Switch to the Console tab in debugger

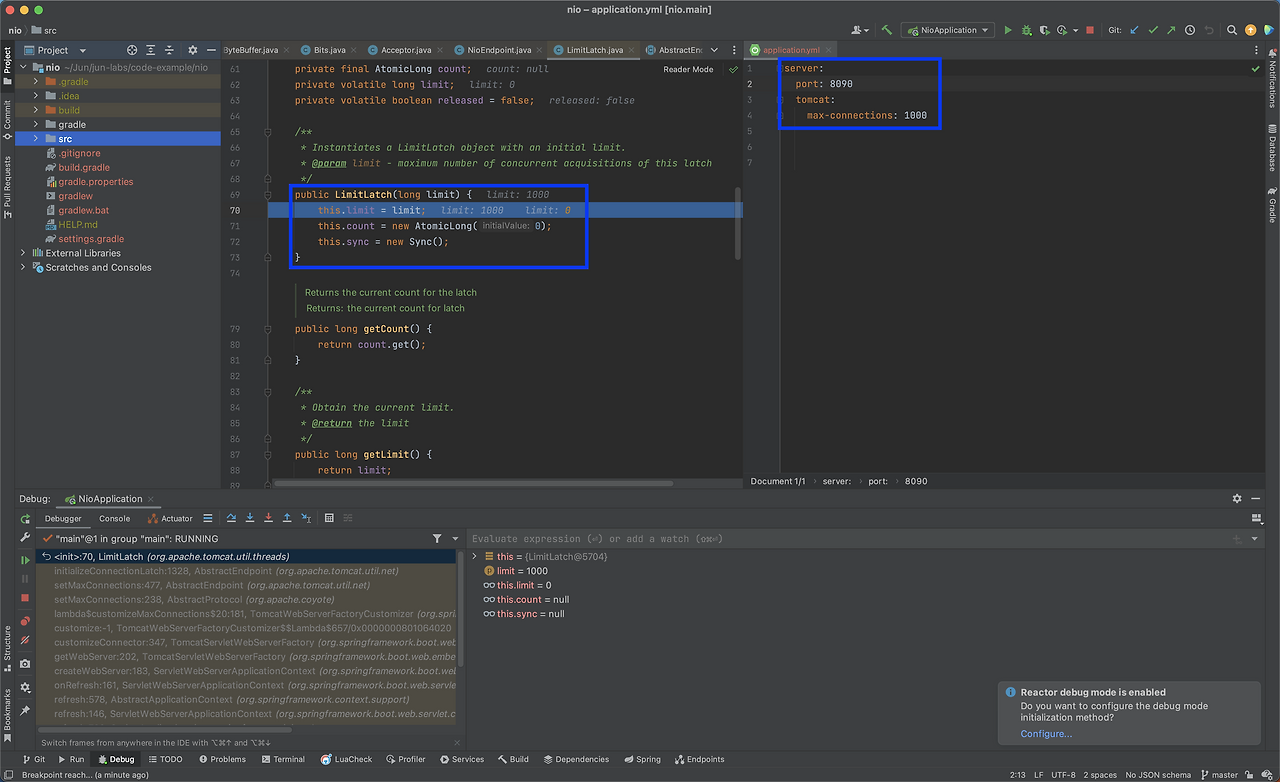pos(114,518)
